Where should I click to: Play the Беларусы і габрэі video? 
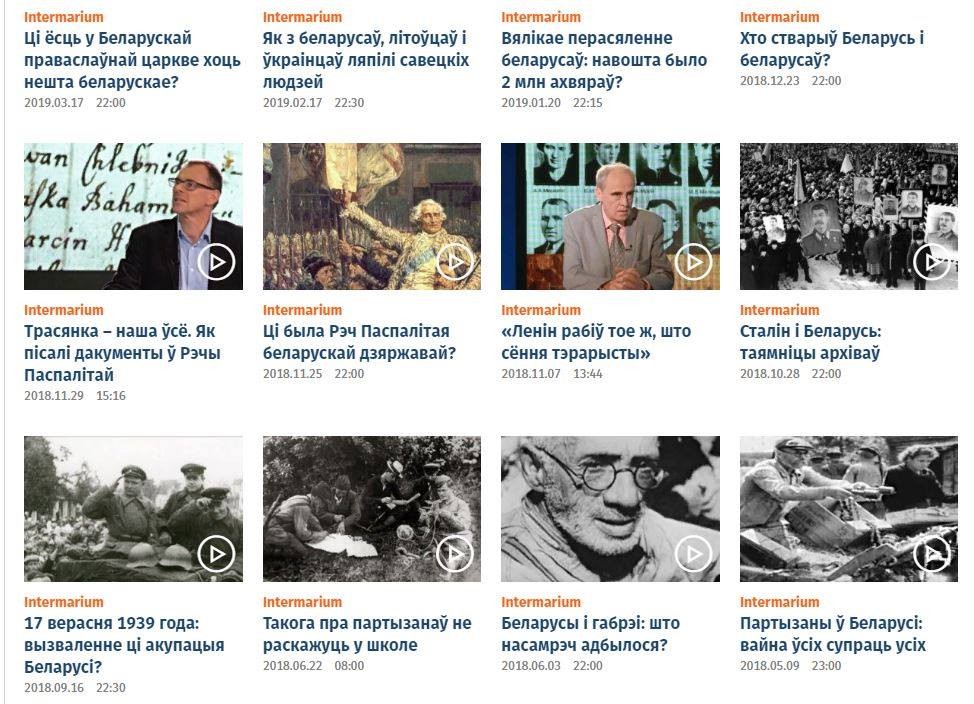(x=693, y=554)
